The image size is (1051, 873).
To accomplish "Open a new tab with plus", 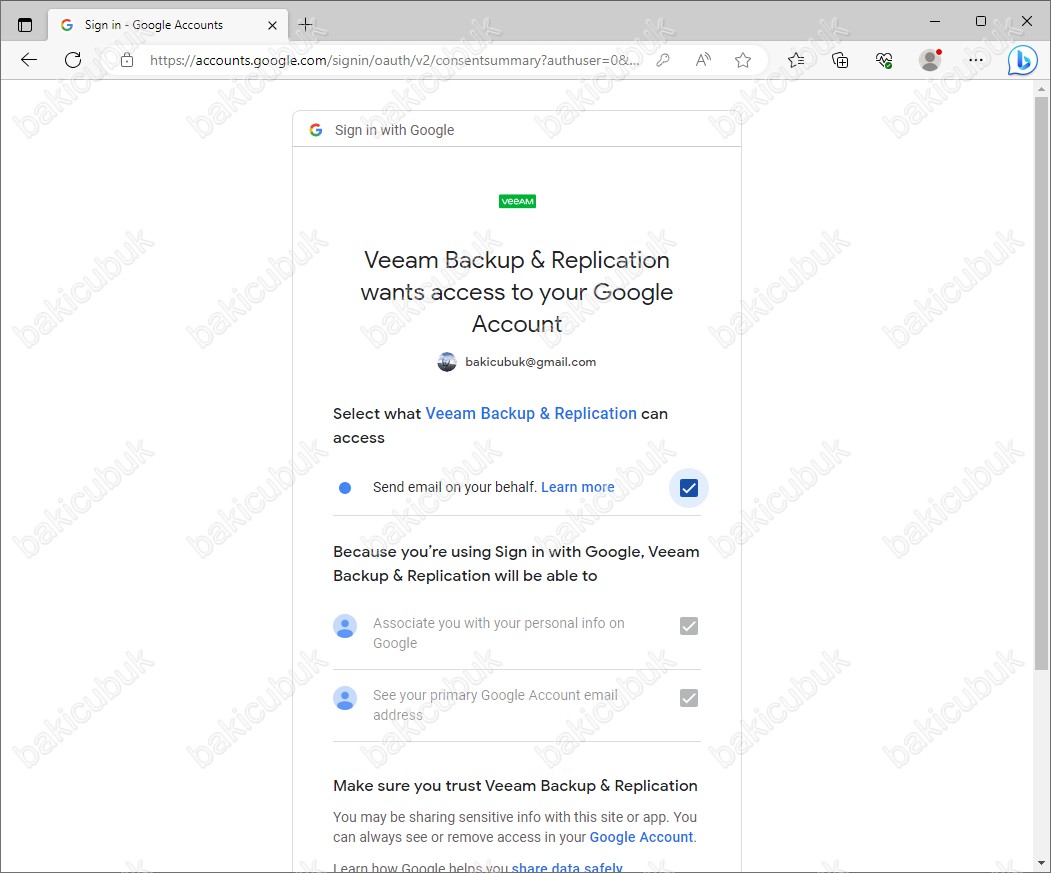I will [305, 25].
